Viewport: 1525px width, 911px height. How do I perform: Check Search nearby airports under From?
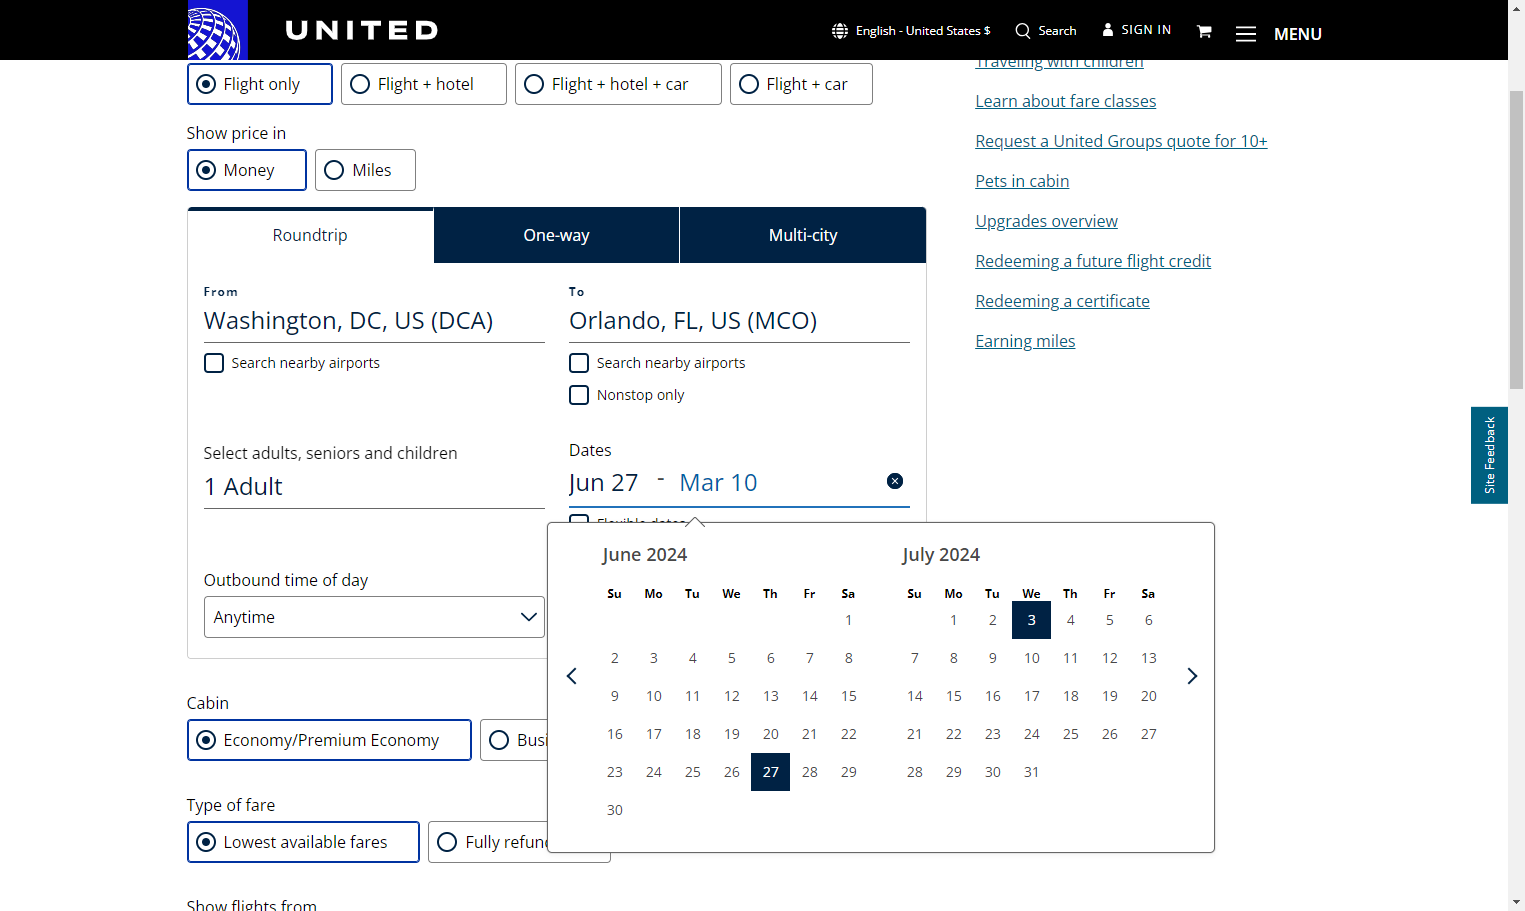[214, 363]
